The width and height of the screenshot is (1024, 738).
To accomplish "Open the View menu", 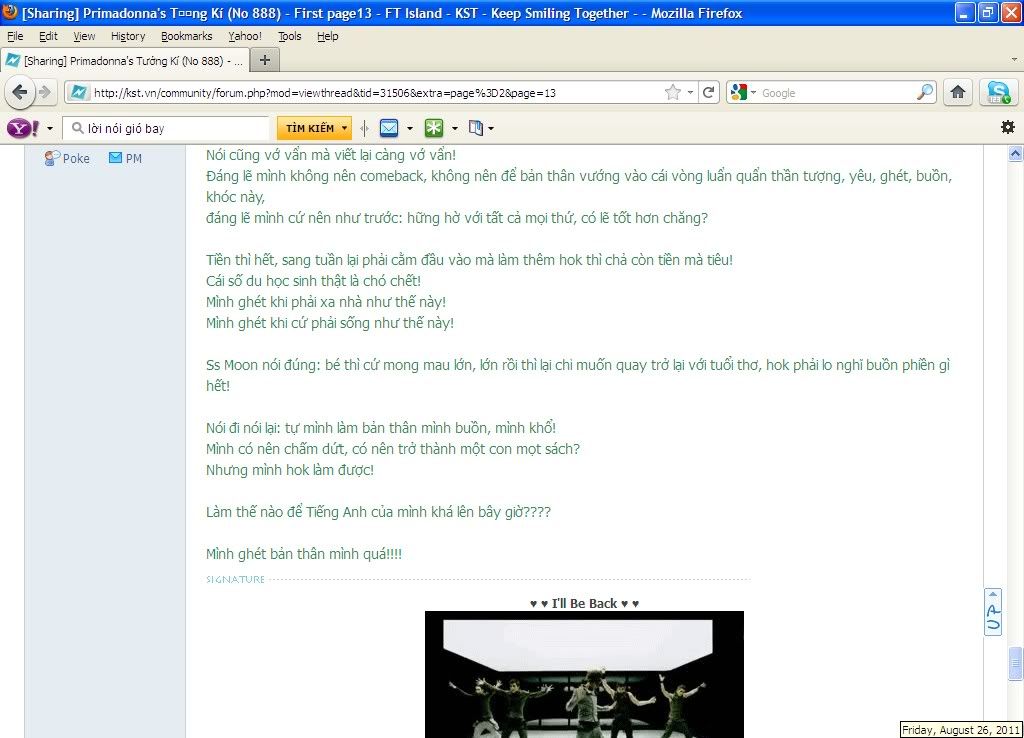I will point(84,36).
